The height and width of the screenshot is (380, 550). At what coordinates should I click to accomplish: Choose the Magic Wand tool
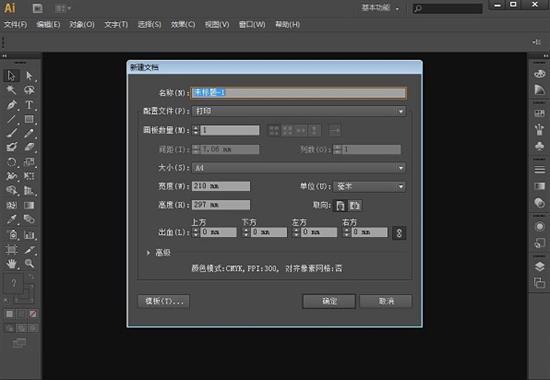click(x=11, y=90)
